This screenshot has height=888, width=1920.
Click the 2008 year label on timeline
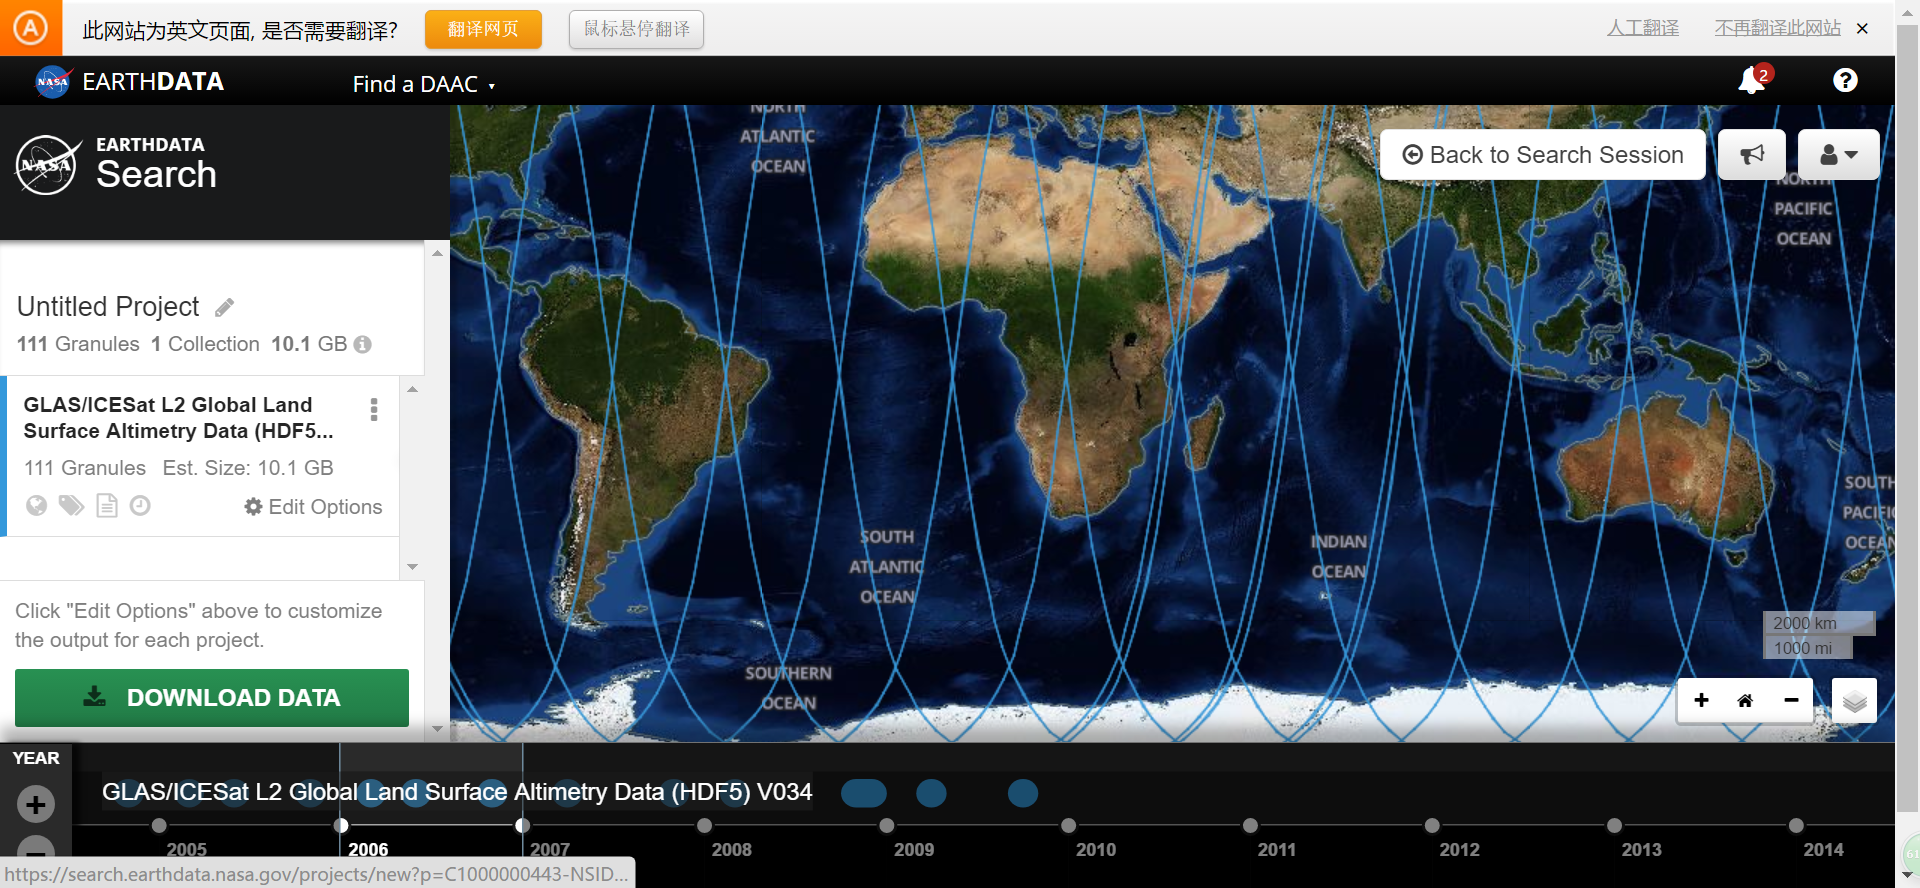coord(731,849)
